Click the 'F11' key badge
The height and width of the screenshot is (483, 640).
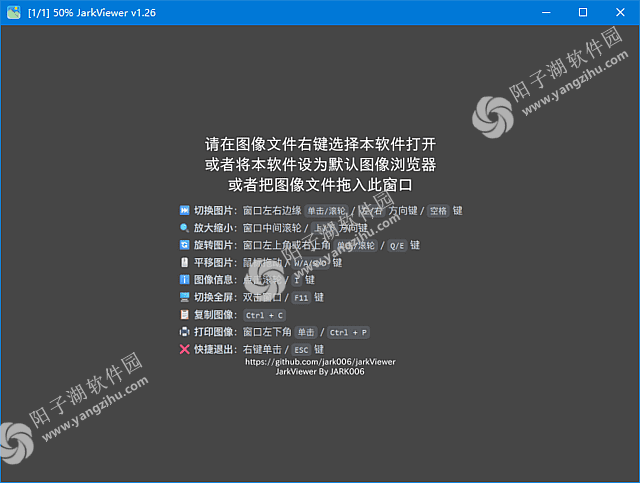[x=301, y=298]
